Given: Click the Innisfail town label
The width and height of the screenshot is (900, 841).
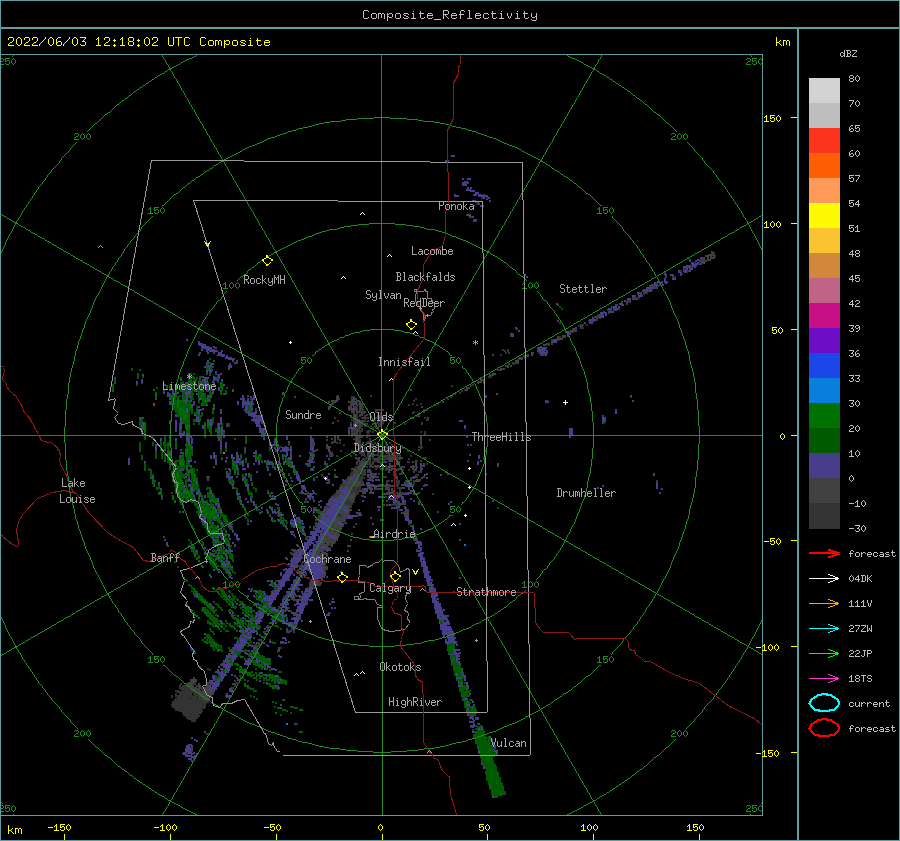Looking at the screenshot, I should coord(404,362).
